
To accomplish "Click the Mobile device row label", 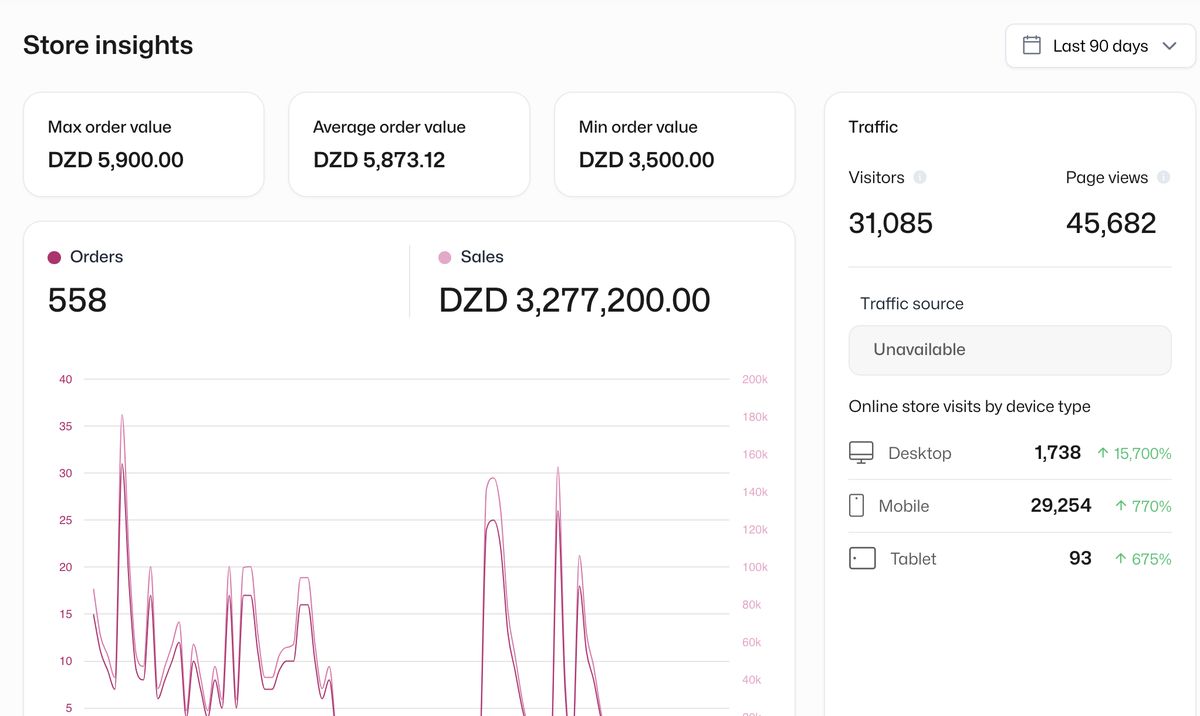I will tap(904, 506).
